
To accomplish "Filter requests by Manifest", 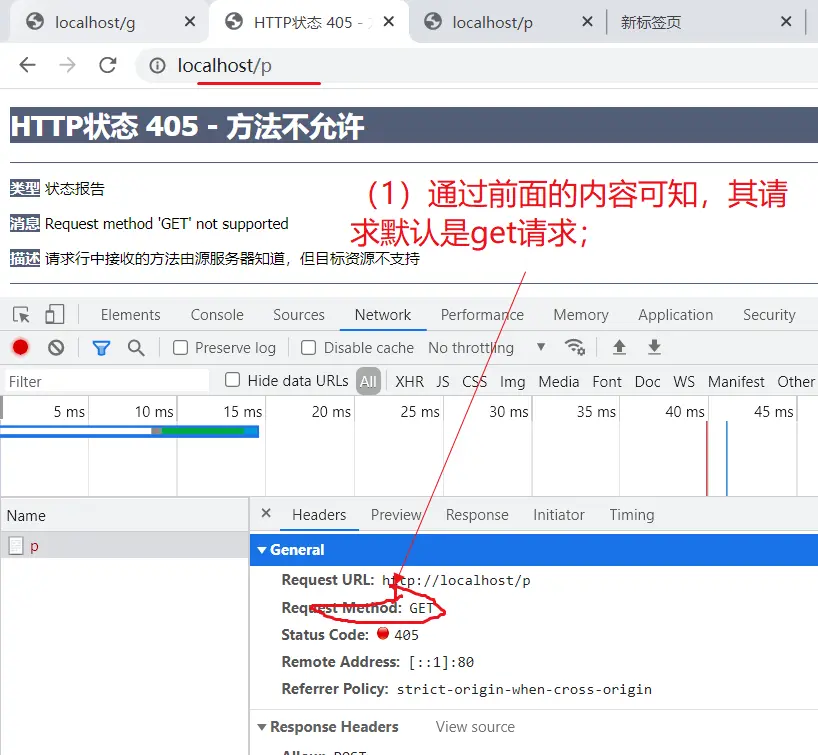I will pyautogui.click(x=736, y=381).
